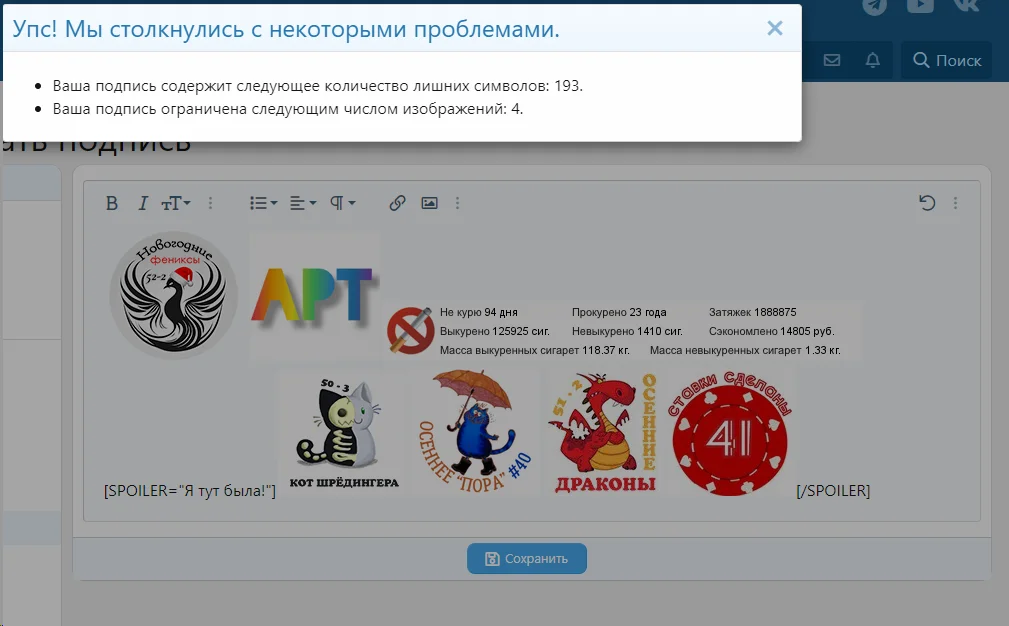Screen dimensions: 1009x626
Task: Open the insert image tool
Action: (429, 202)
